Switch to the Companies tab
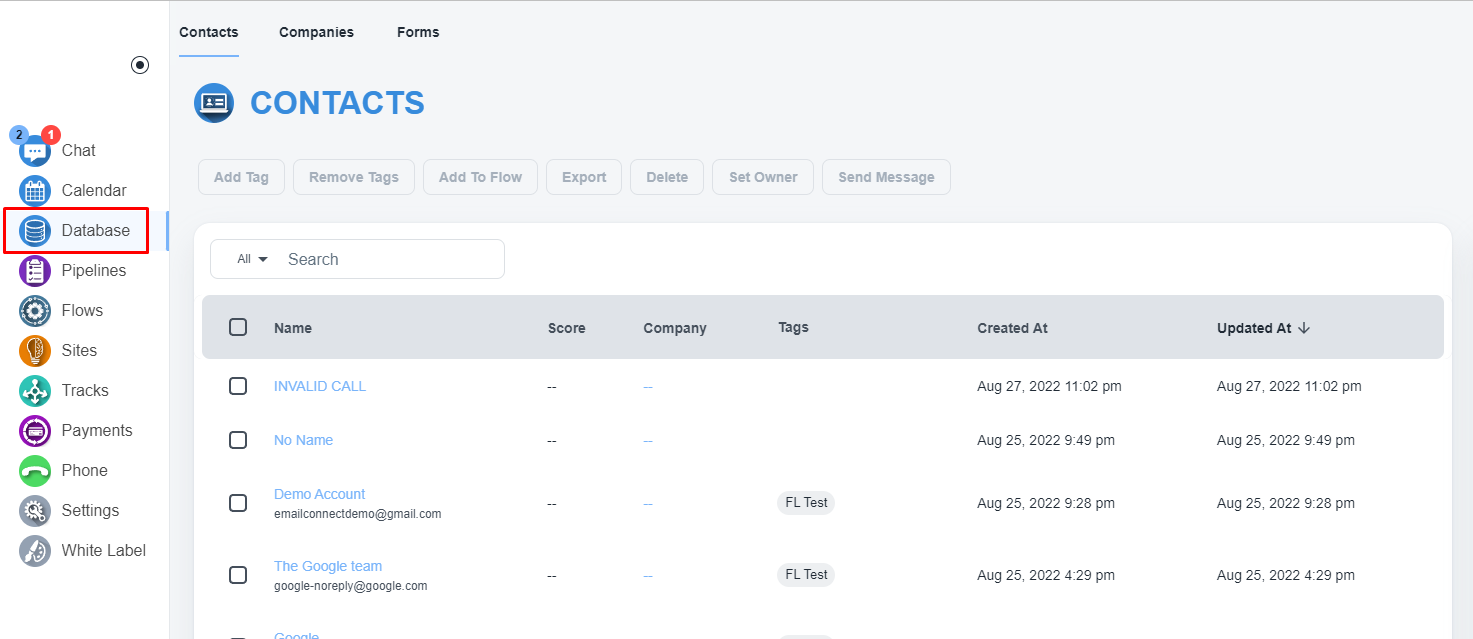The image size is (1473, 639). (316, 32)
